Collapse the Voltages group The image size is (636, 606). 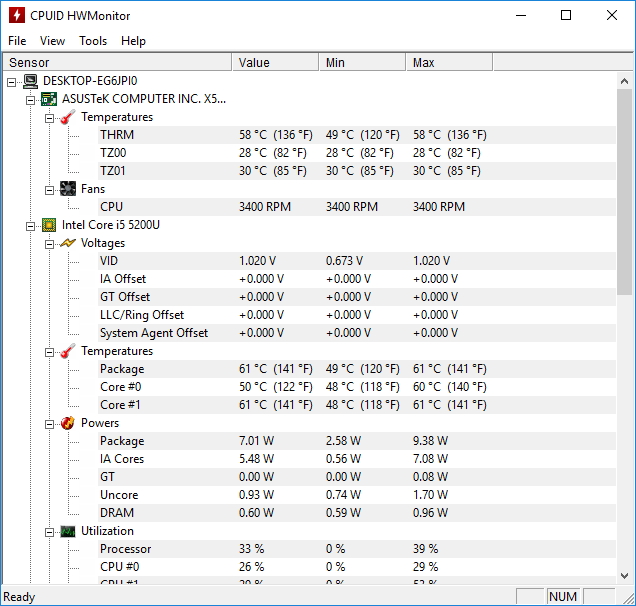pos(49,244)
